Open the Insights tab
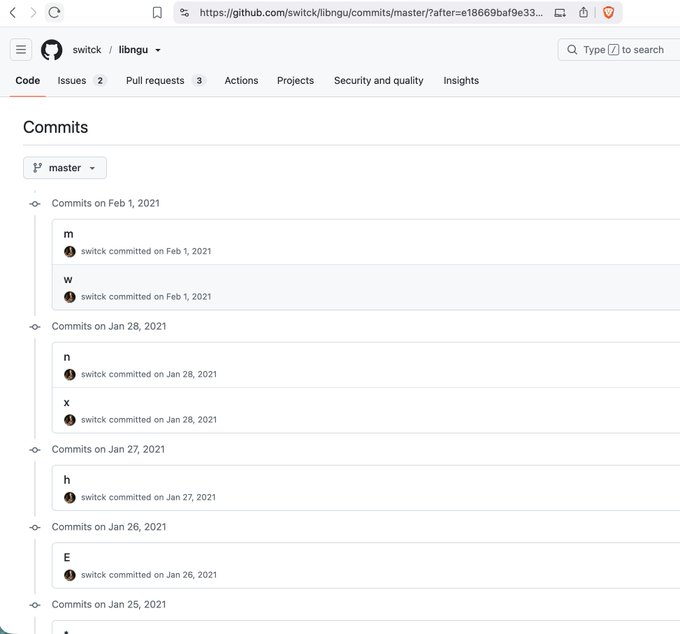This screenshot has height=634, width=680. tap(461, 81)
